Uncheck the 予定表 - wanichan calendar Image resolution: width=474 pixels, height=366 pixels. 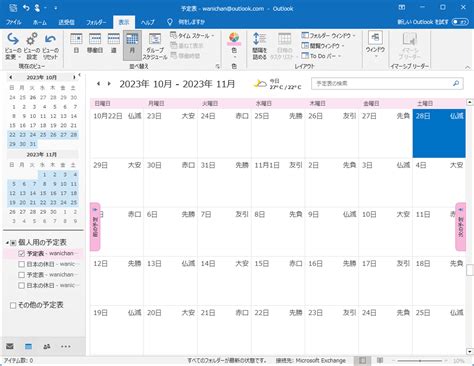[21, 254]
